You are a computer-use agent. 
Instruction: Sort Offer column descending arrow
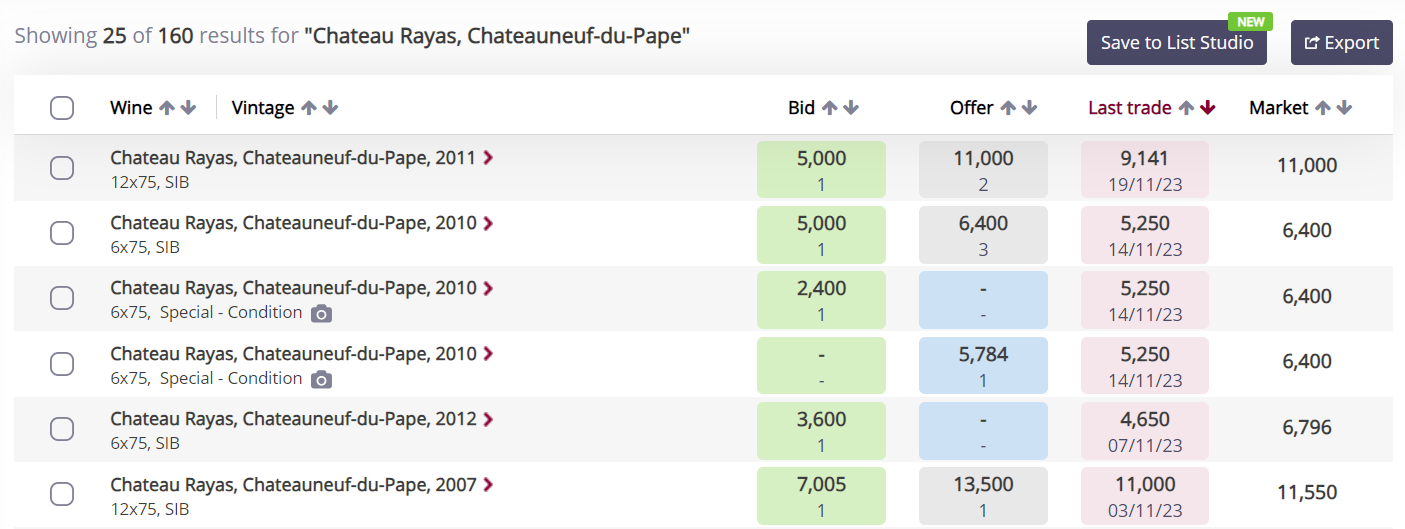[1030, 108]
